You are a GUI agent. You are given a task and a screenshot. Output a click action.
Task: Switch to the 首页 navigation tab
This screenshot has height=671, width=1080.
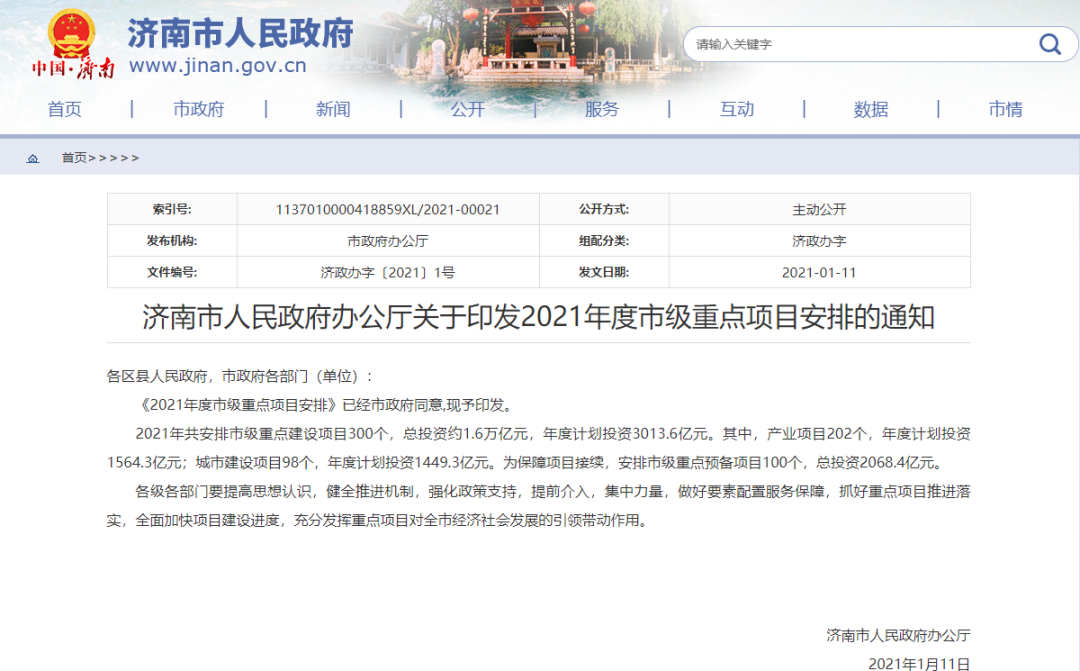point(64,109)
